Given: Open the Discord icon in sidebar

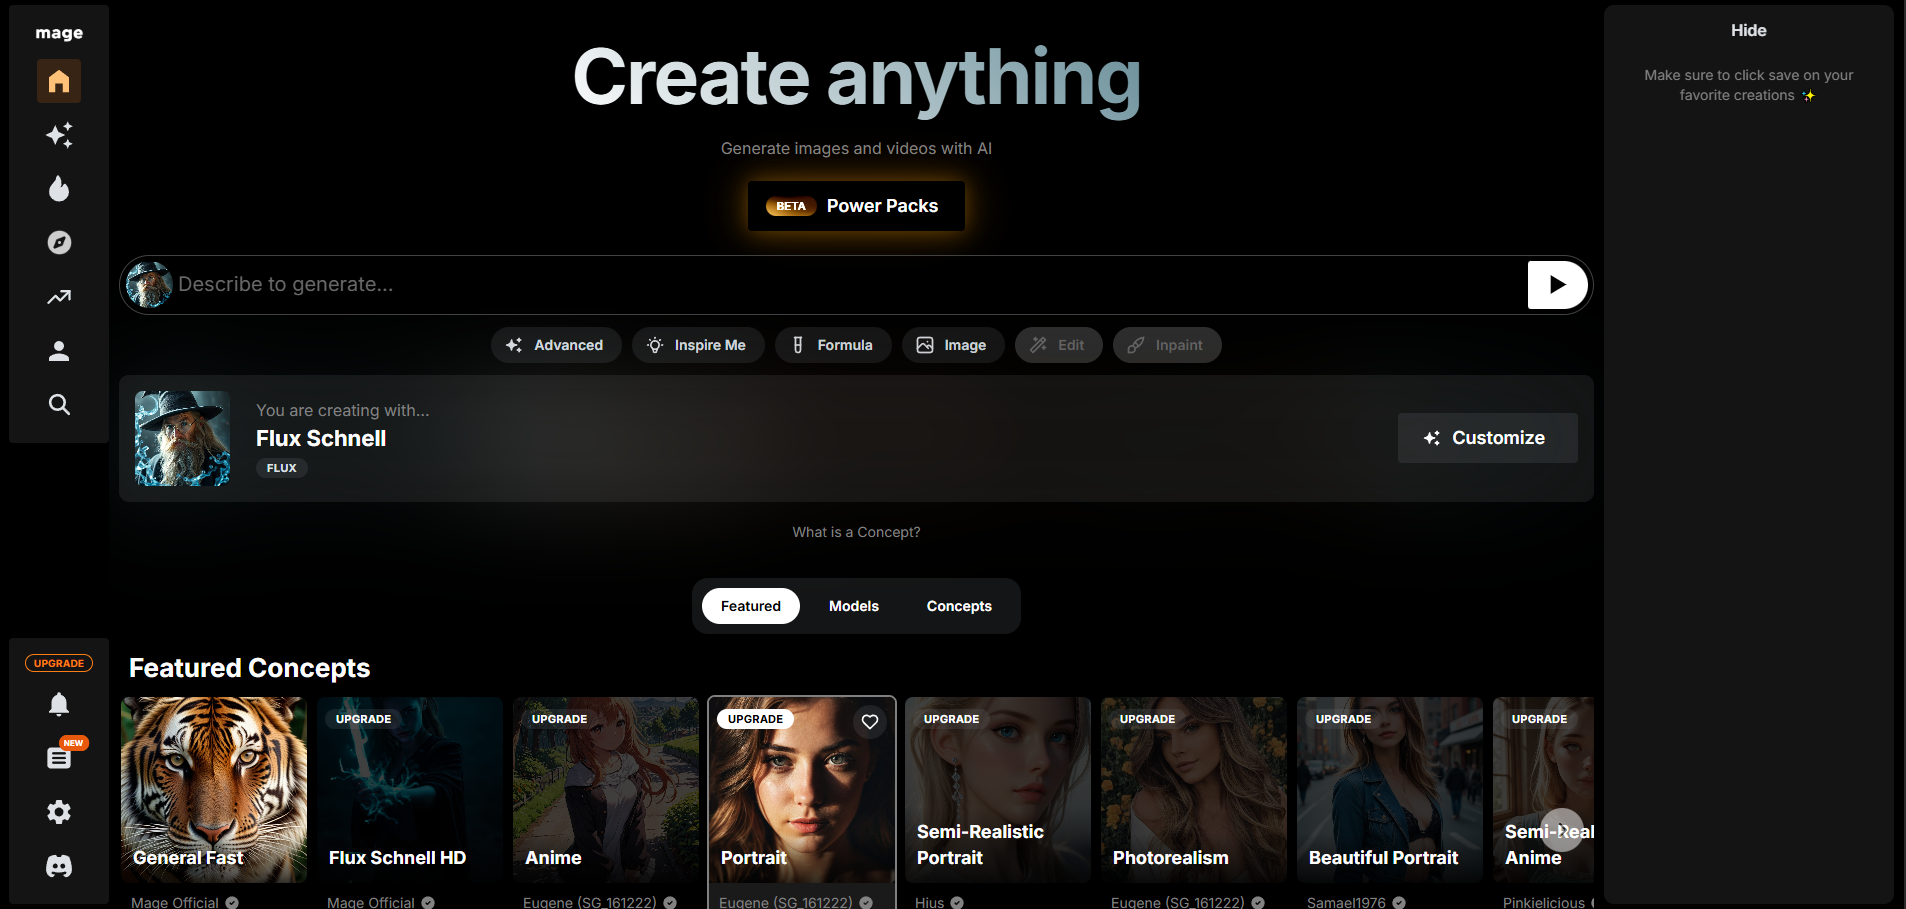Looking at the screenshot, I should click(59, 866).
